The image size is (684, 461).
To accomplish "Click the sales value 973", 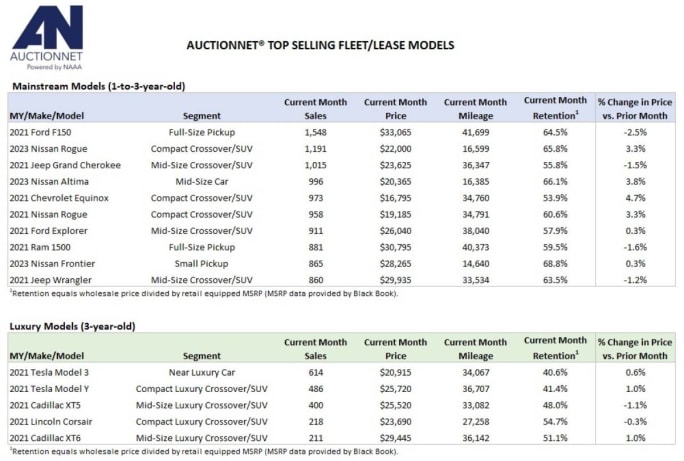I will [315, 198].
